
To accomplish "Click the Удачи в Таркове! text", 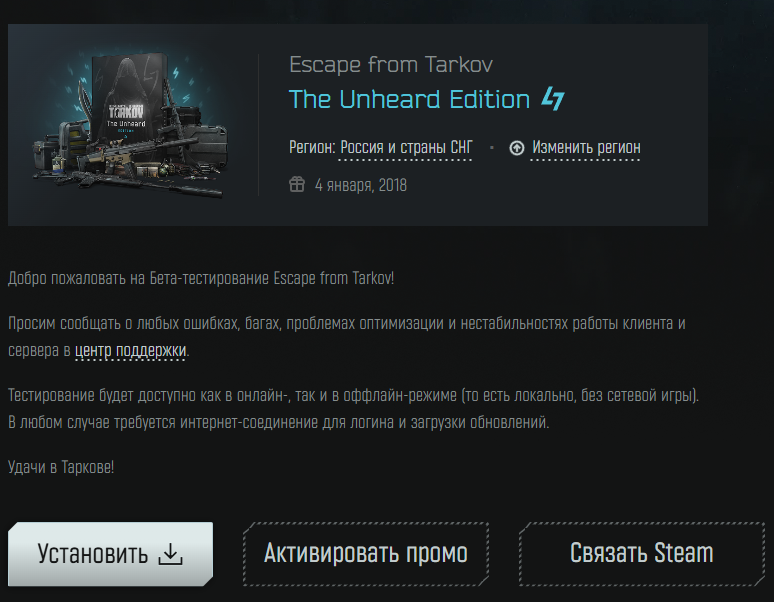I will pos(61,467).
